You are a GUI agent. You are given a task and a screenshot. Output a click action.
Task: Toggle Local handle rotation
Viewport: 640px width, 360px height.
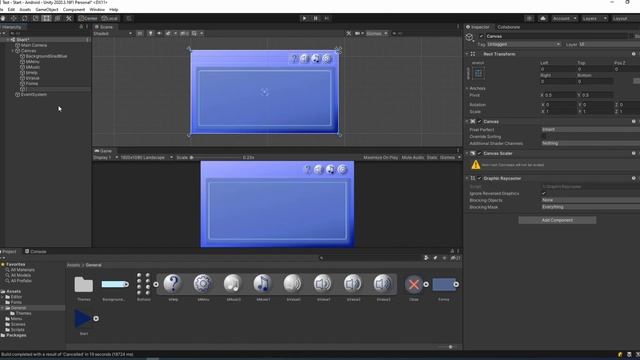(x=109, y=18)
